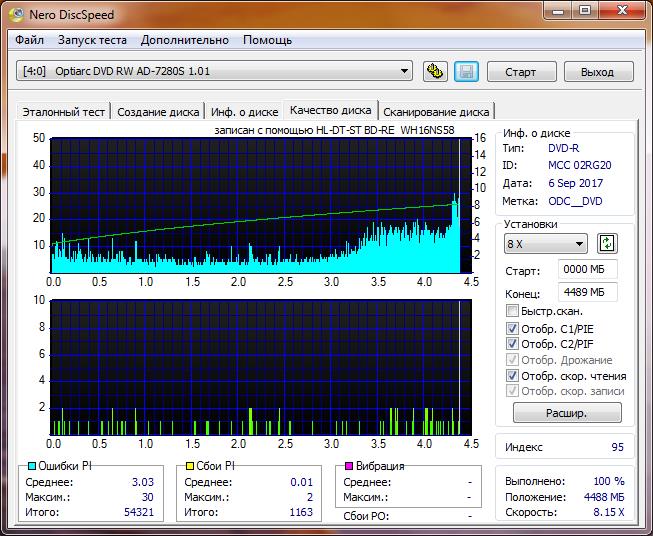
Task: Uncheck the Отобр. C1/PIE checkbox
Action: pos(513,328)
